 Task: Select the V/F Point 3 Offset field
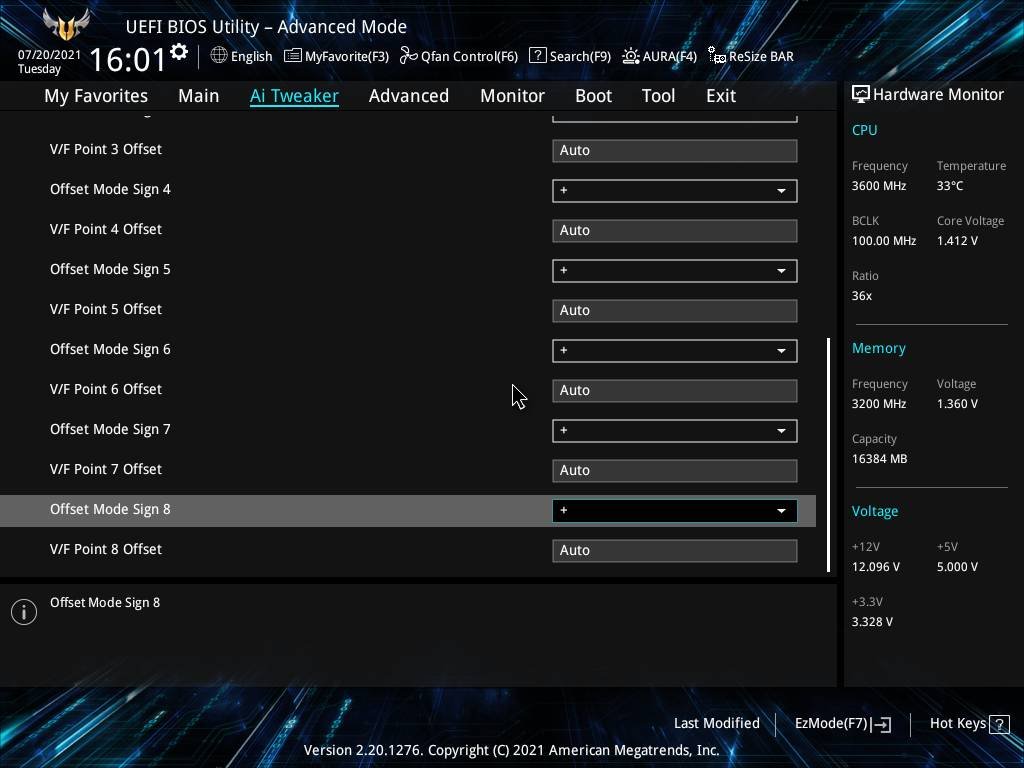[x=674, y=150]
